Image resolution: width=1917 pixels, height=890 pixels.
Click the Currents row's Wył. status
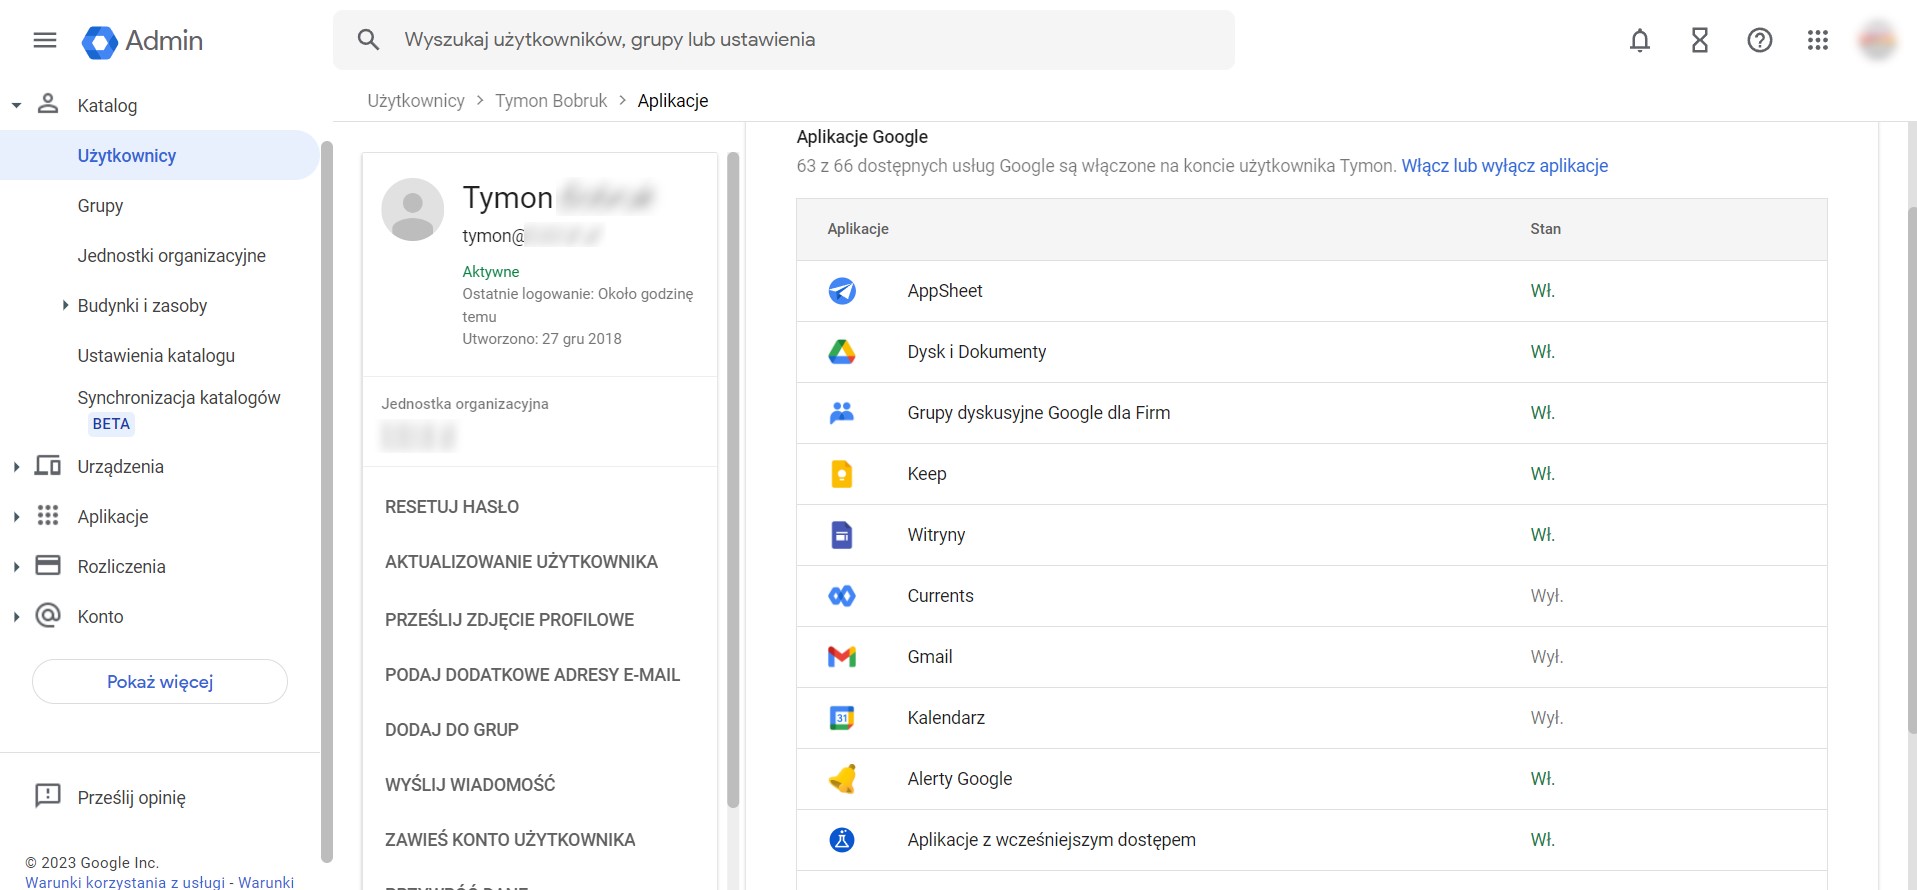point(1546,596)
